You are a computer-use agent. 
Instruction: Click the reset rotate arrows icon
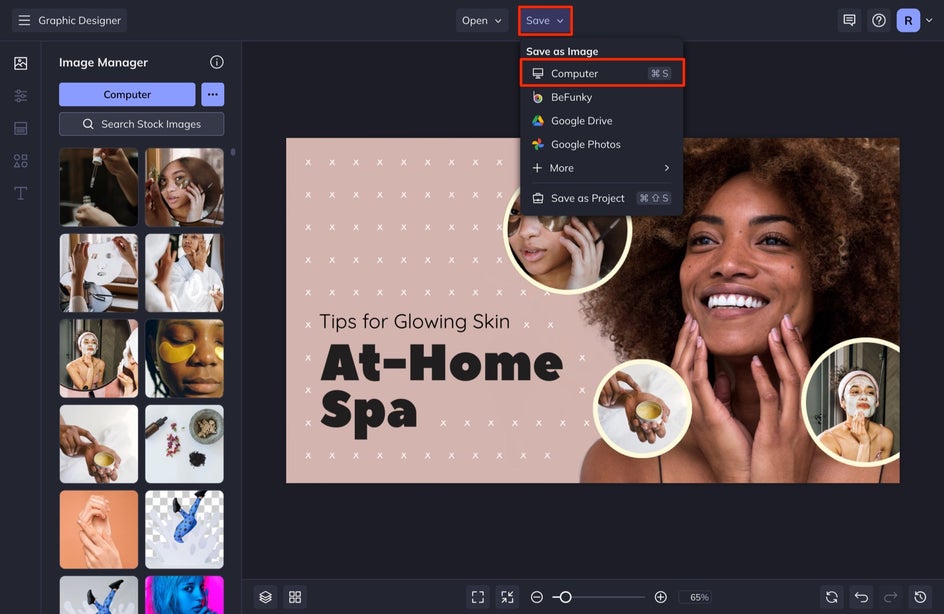pos(832,597)
